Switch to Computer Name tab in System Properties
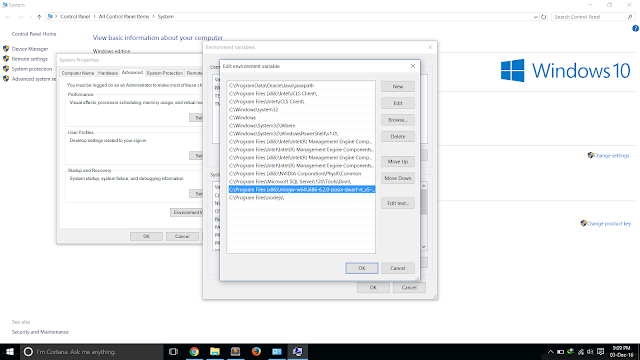 78,73
